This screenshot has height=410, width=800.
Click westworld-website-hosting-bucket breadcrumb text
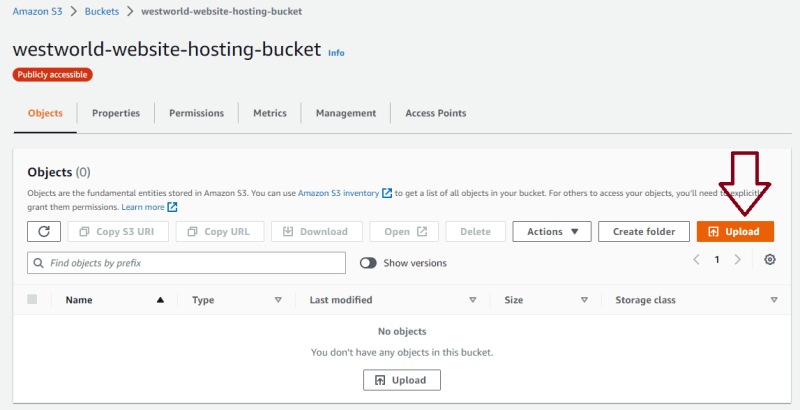[x=221, y=11]
